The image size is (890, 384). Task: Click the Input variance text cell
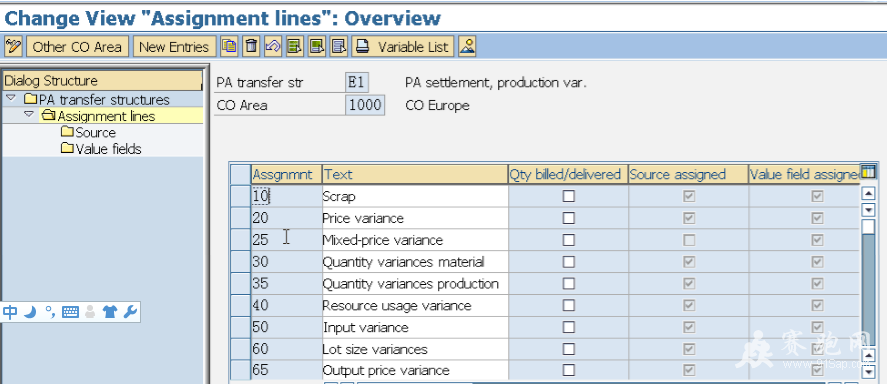[x=415, y=327]
